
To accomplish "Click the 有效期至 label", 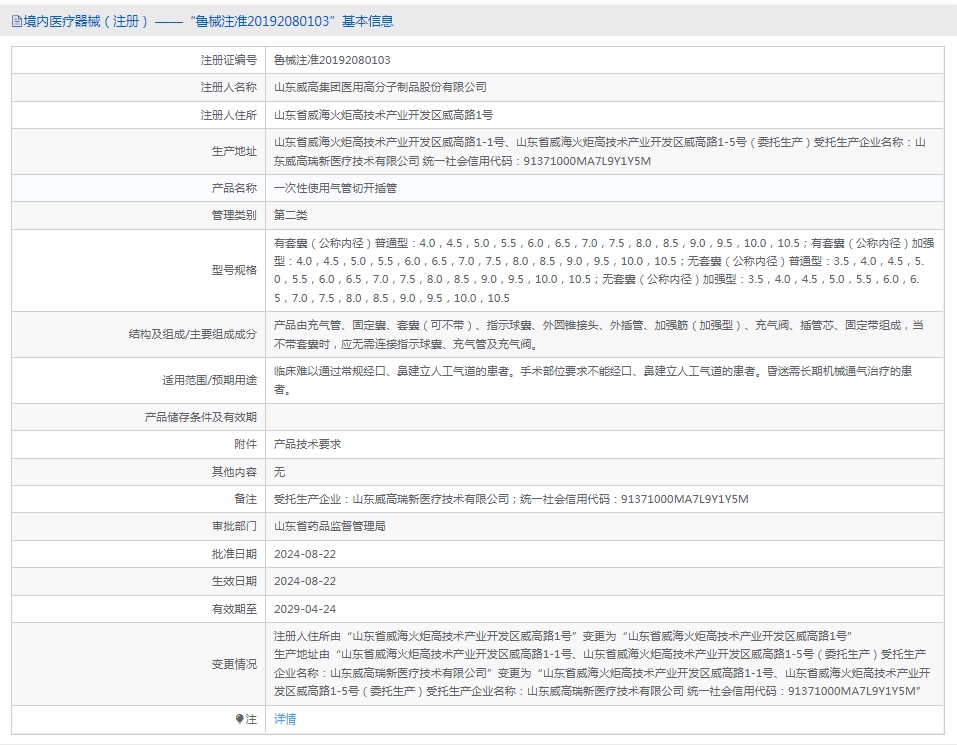I will pos(234,609).
